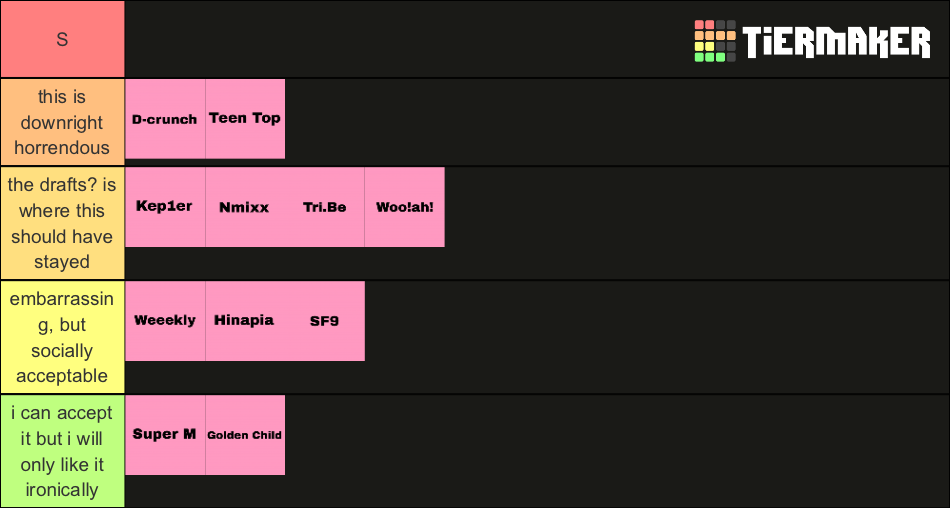Click the 'this is downright horrendous' tier label

point(62,122)
